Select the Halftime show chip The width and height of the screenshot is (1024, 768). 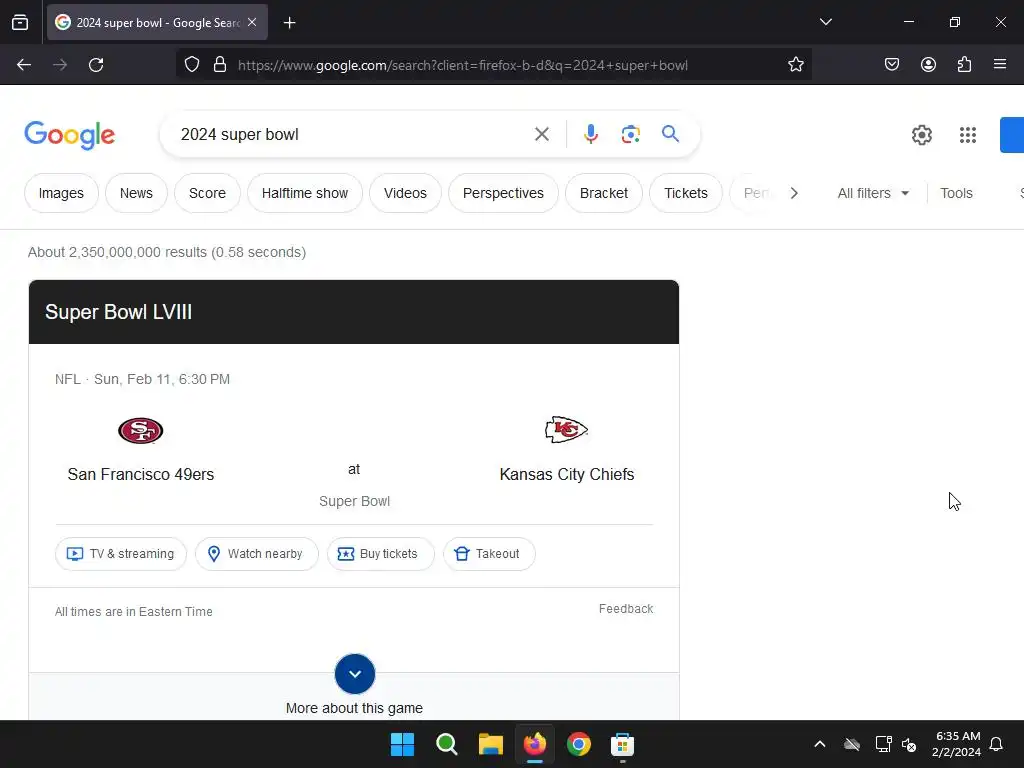pos(305,193)
